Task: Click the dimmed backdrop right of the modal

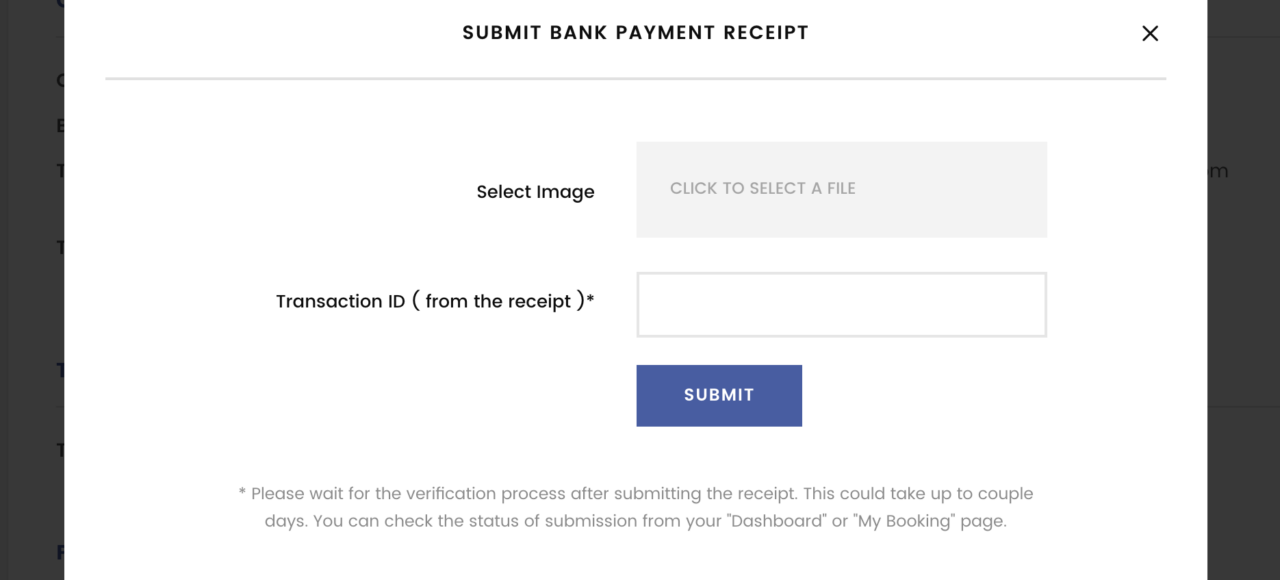Action: 1243,300
